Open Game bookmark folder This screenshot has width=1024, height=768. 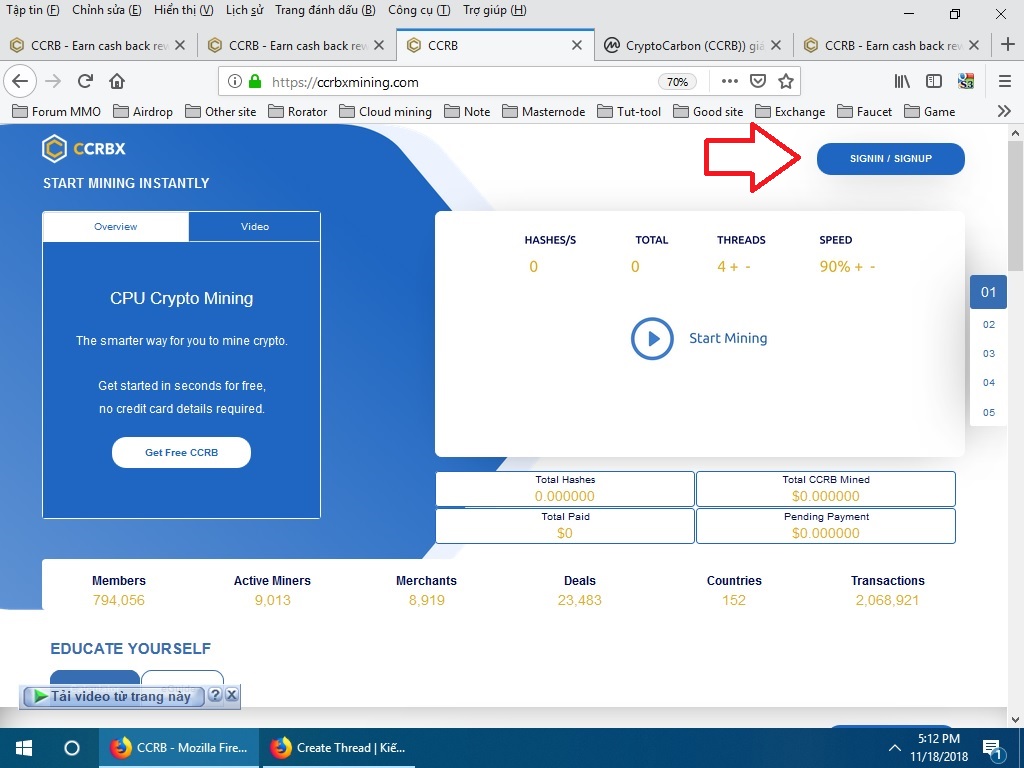[x=930, y=112]
